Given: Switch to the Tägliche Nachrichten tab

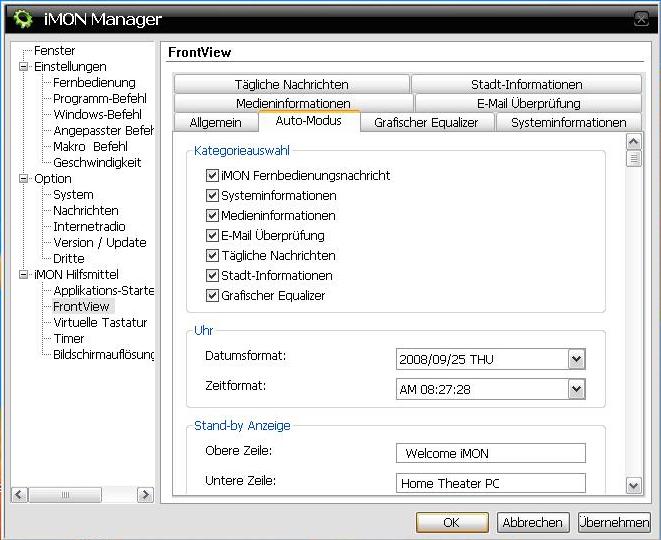Looking at the screenshot, I should click(x=291, y=84).
